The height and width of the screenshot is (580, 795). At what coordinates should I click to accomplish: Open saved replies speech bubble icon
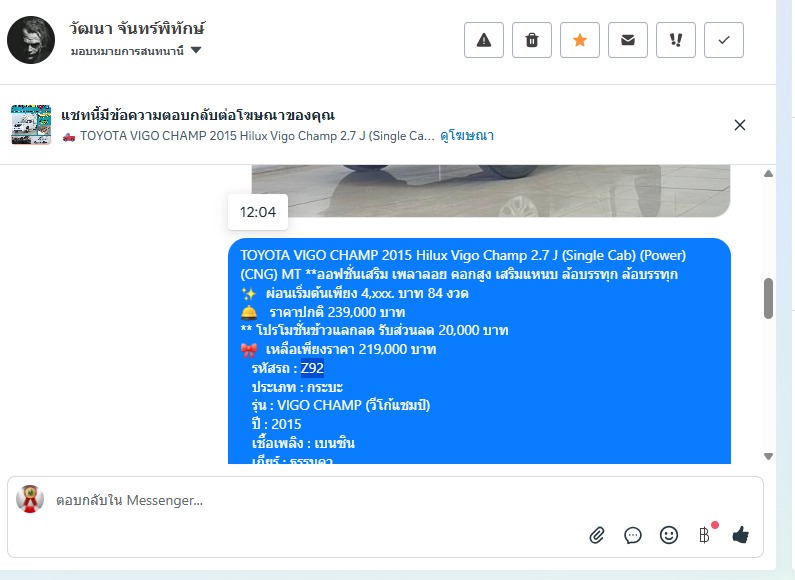(633, 535)
